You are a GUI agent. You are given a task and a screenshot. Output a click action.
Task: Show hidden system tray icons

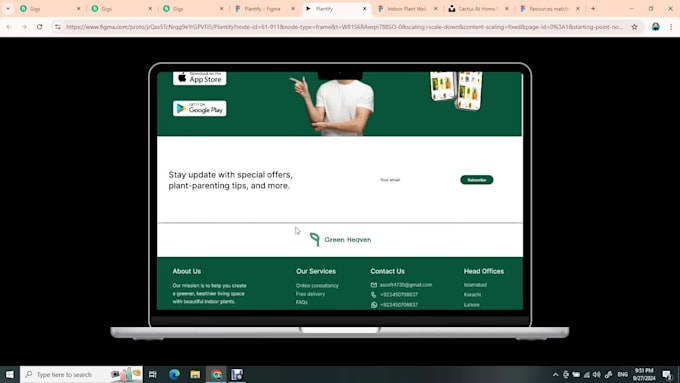pyautogui.click(x=556, y=374)
